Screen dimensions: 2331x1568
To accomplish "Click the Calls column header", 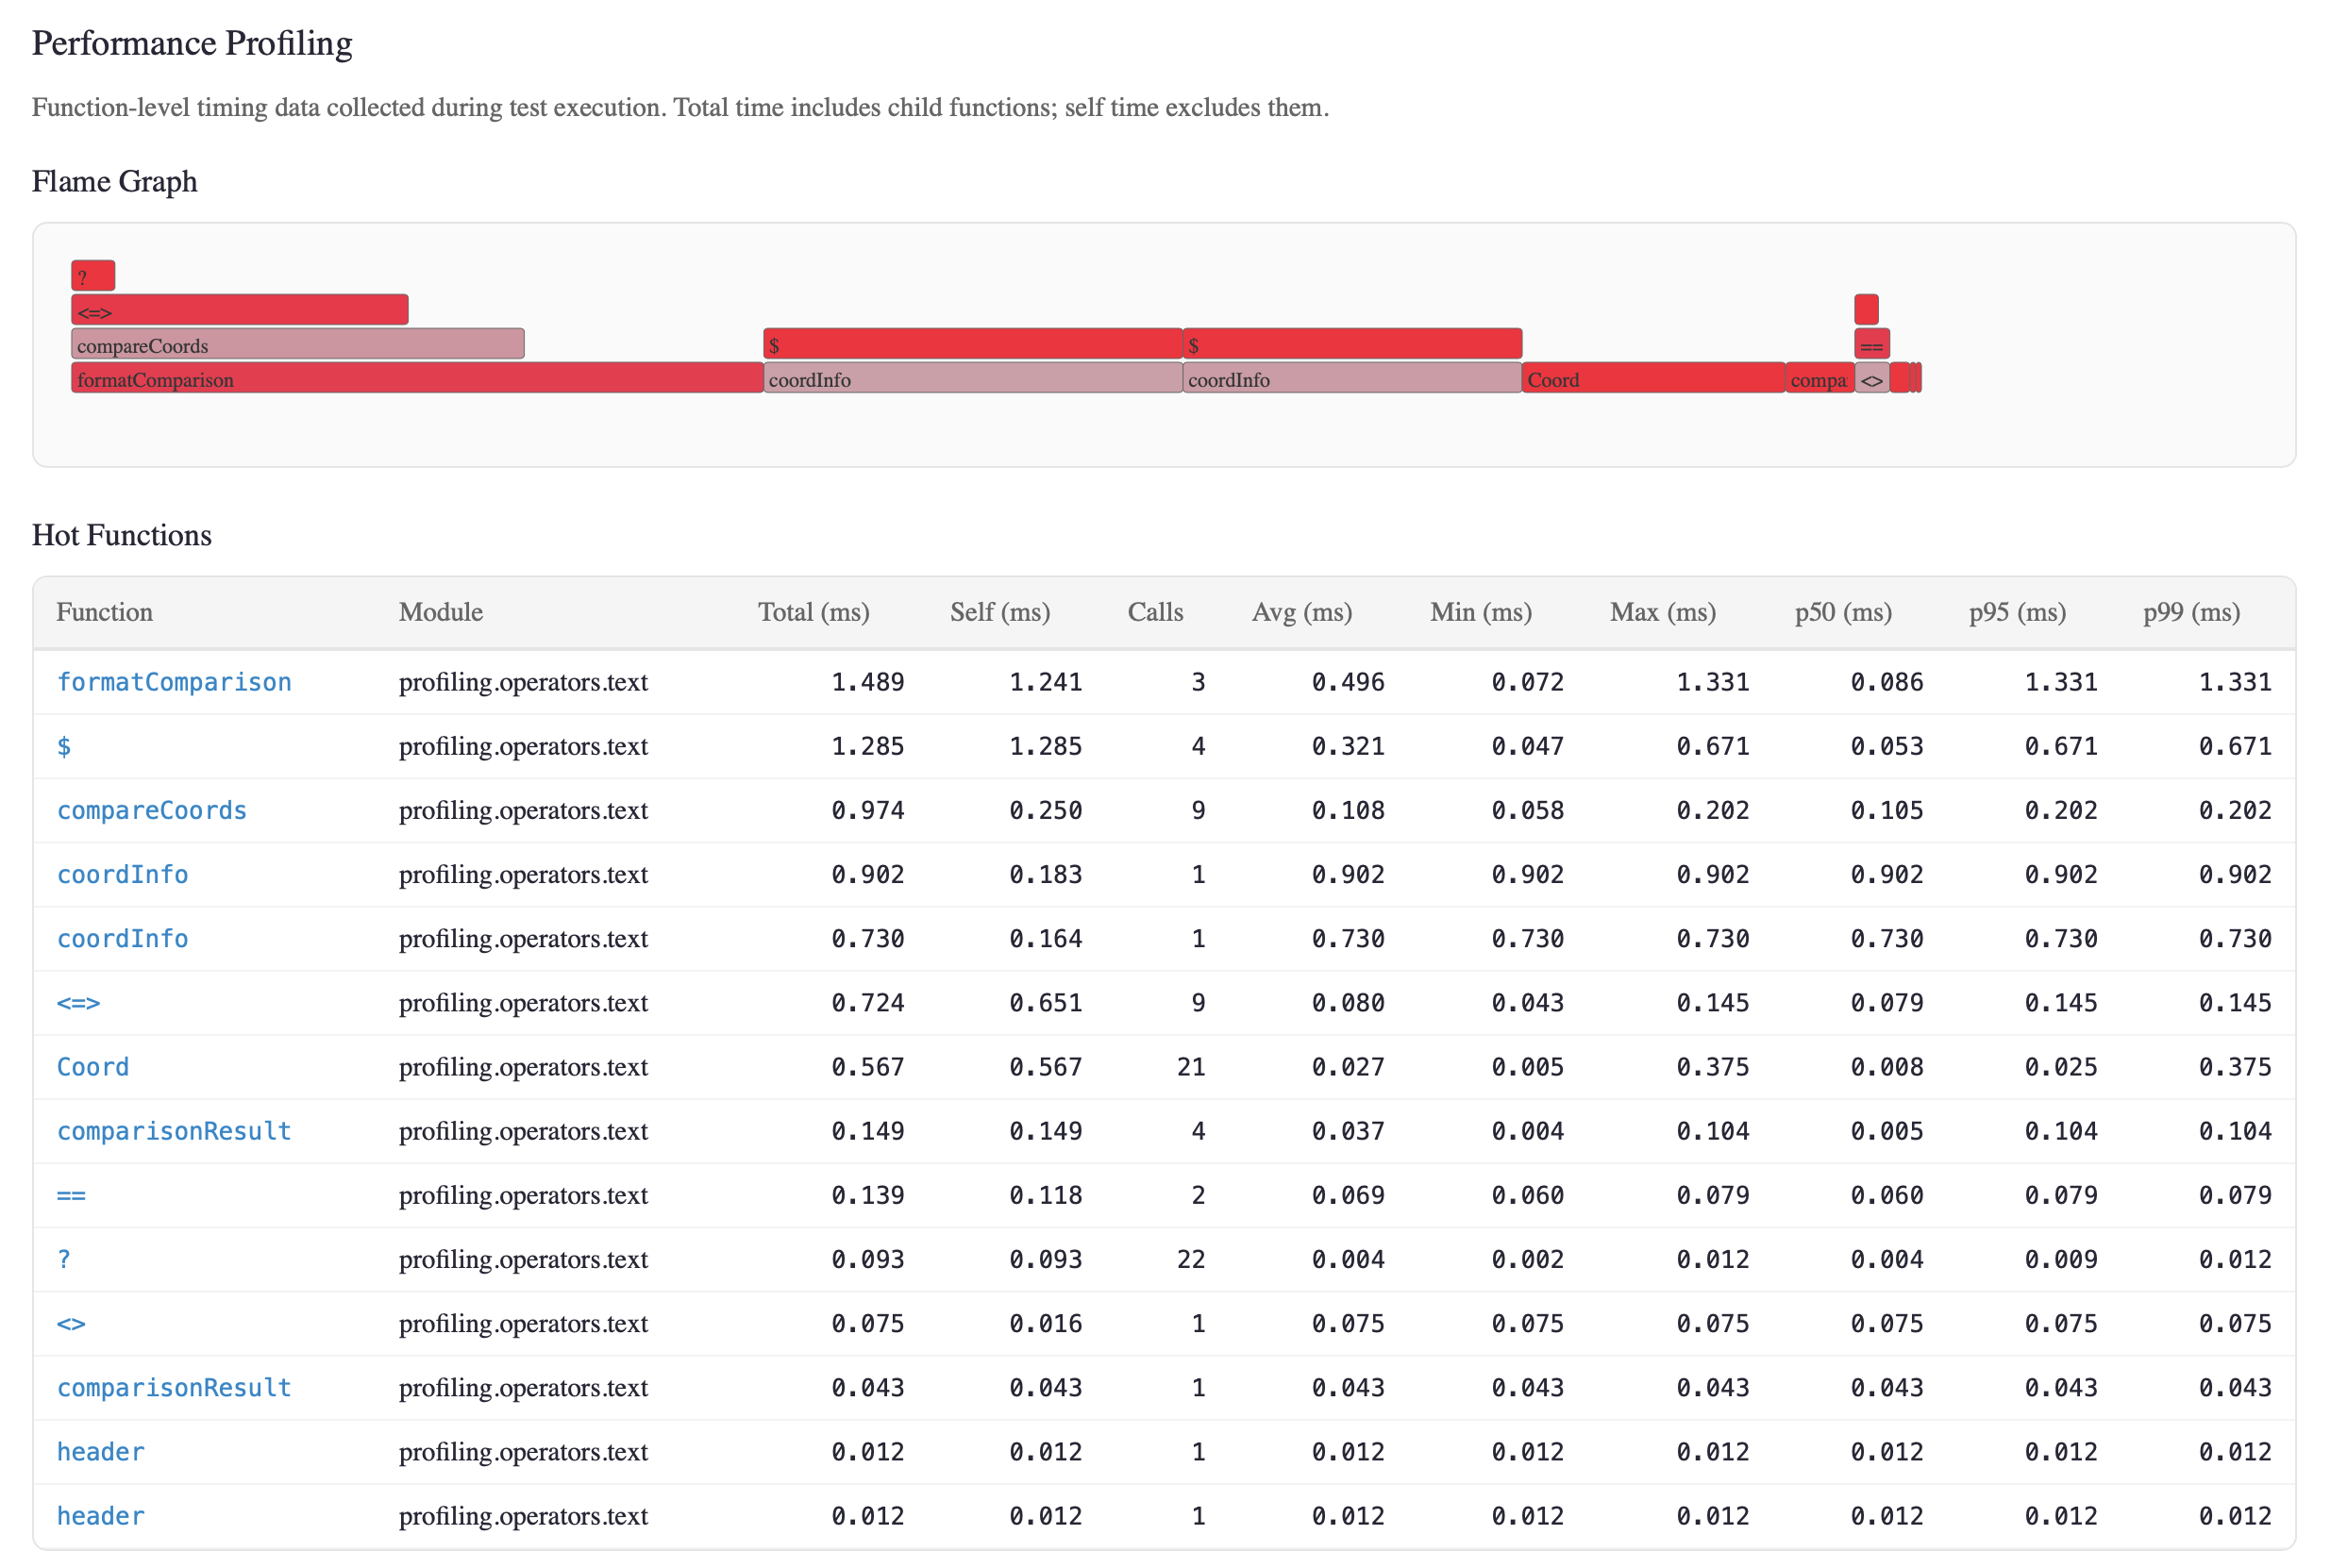I will (1155, 612).
